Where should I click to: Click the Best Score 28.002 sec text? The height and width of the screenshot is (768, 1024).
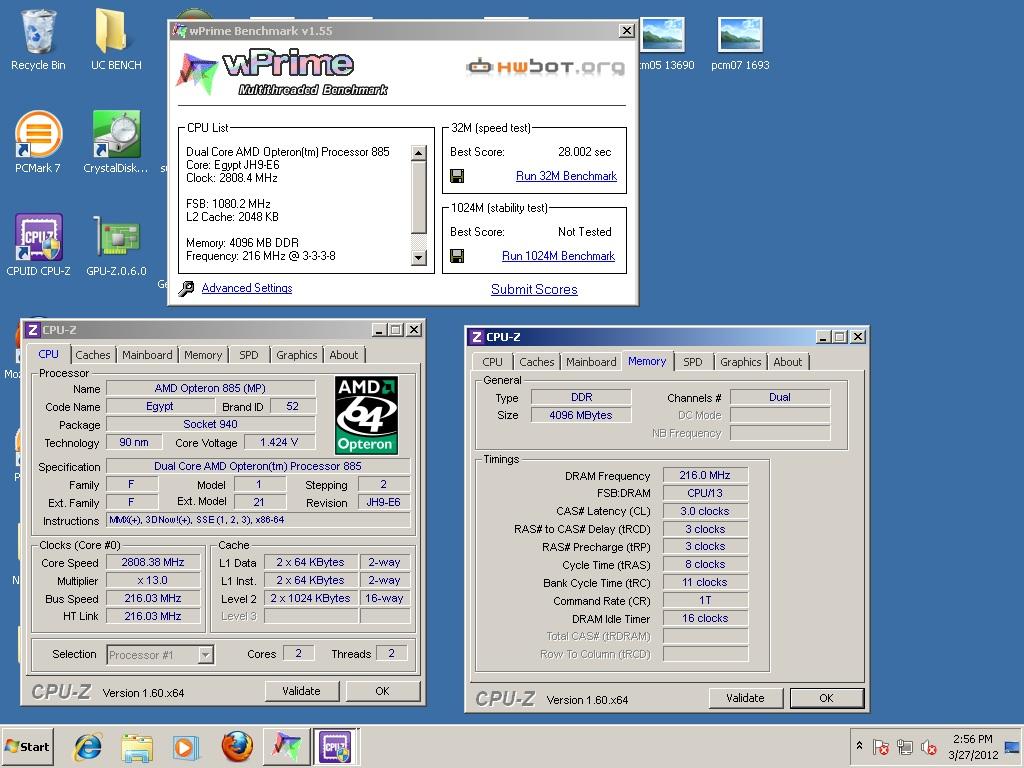[584, 152]
